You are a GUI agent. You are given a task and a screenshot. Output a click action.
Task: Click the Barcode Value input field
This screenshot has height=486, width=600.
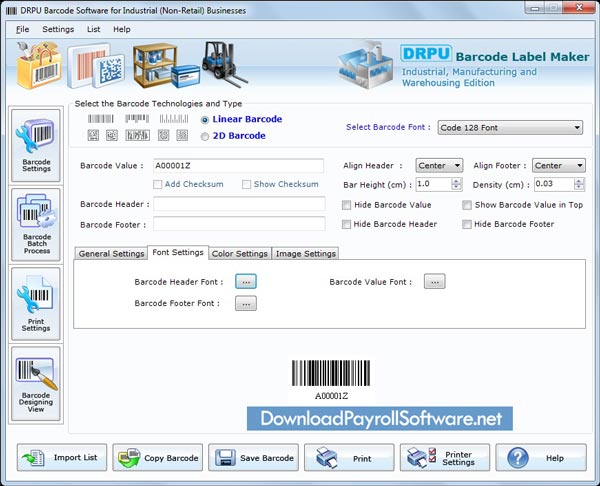[238, 166]
